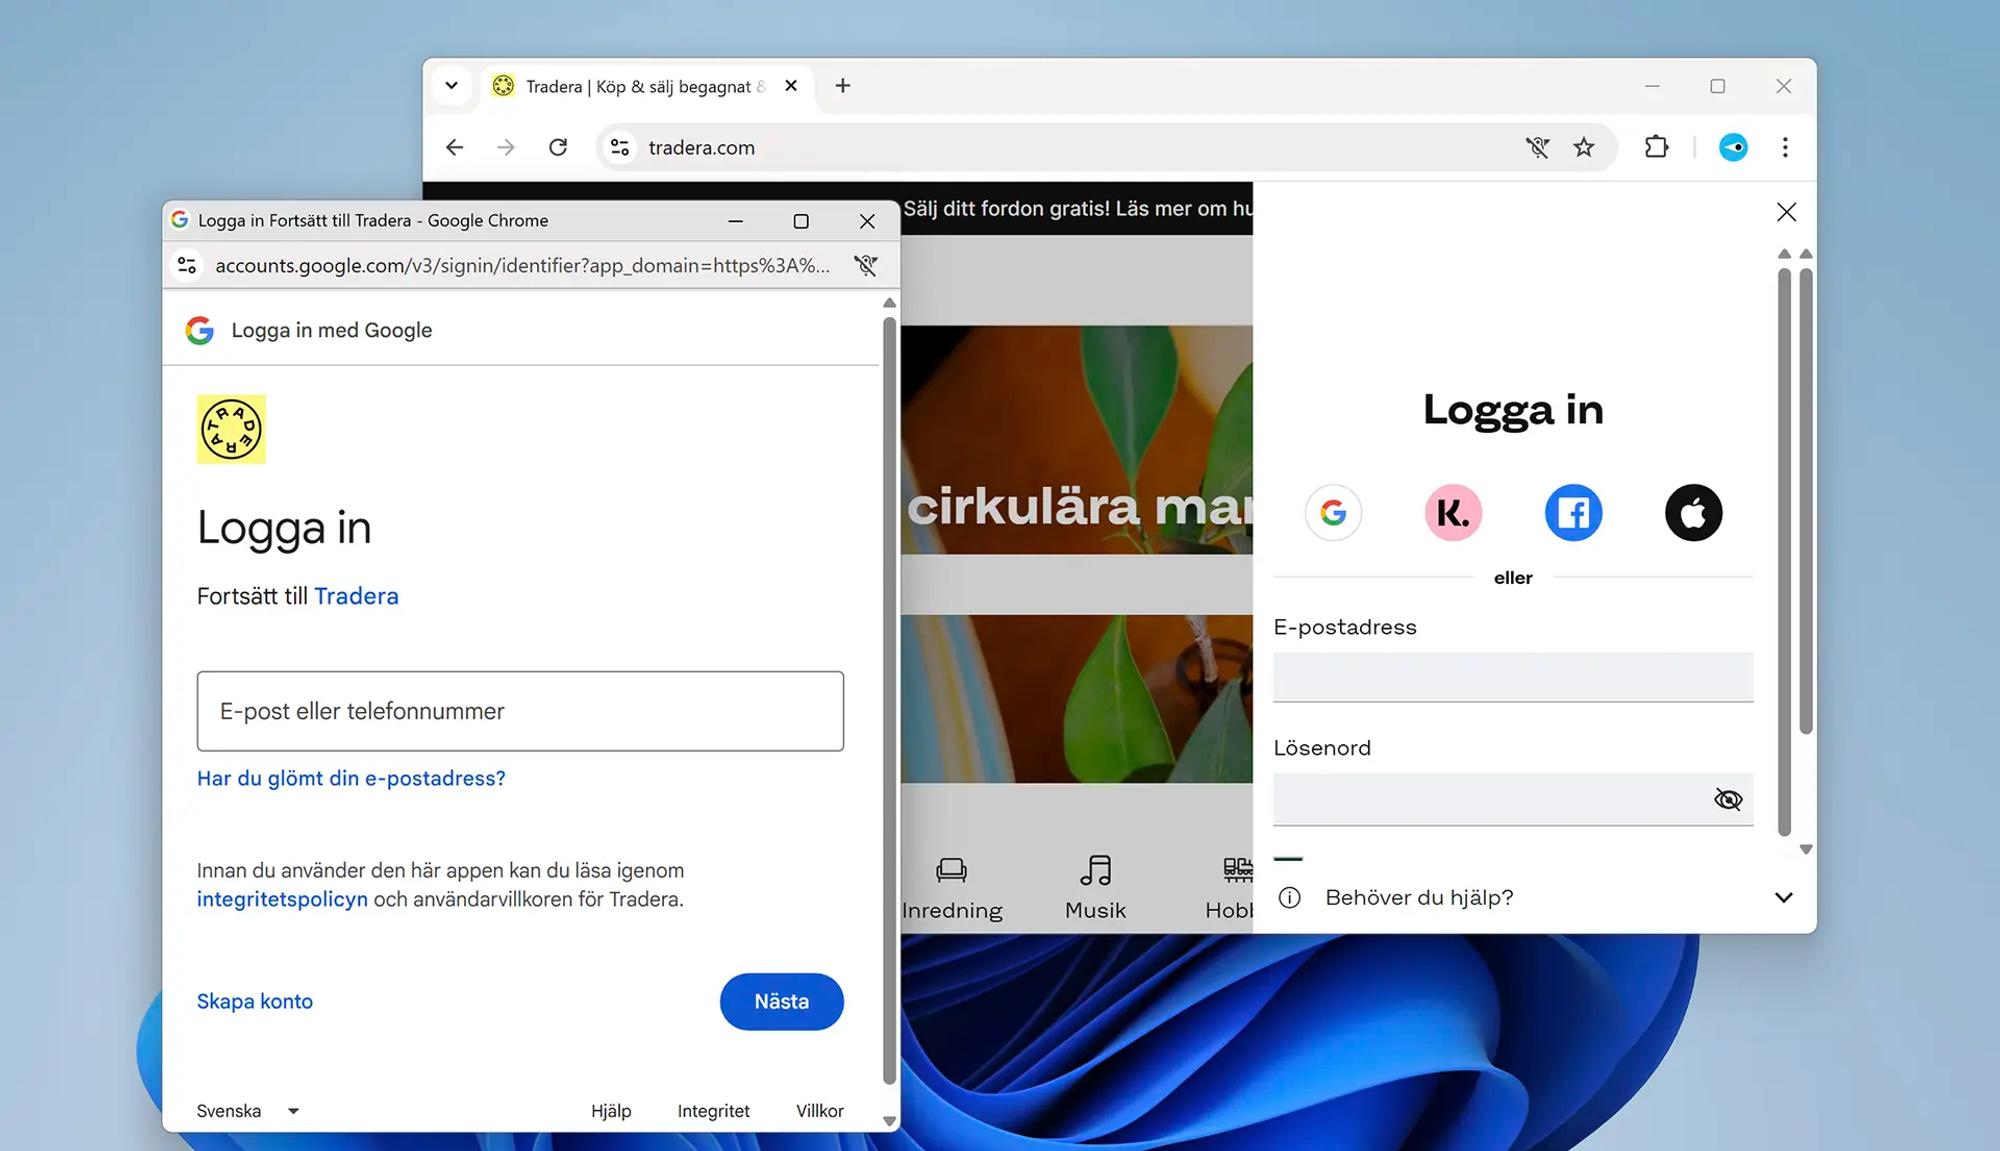
Task: Click the Skapa konto link
Action: pyautogui.click(x=255, y=1001)
